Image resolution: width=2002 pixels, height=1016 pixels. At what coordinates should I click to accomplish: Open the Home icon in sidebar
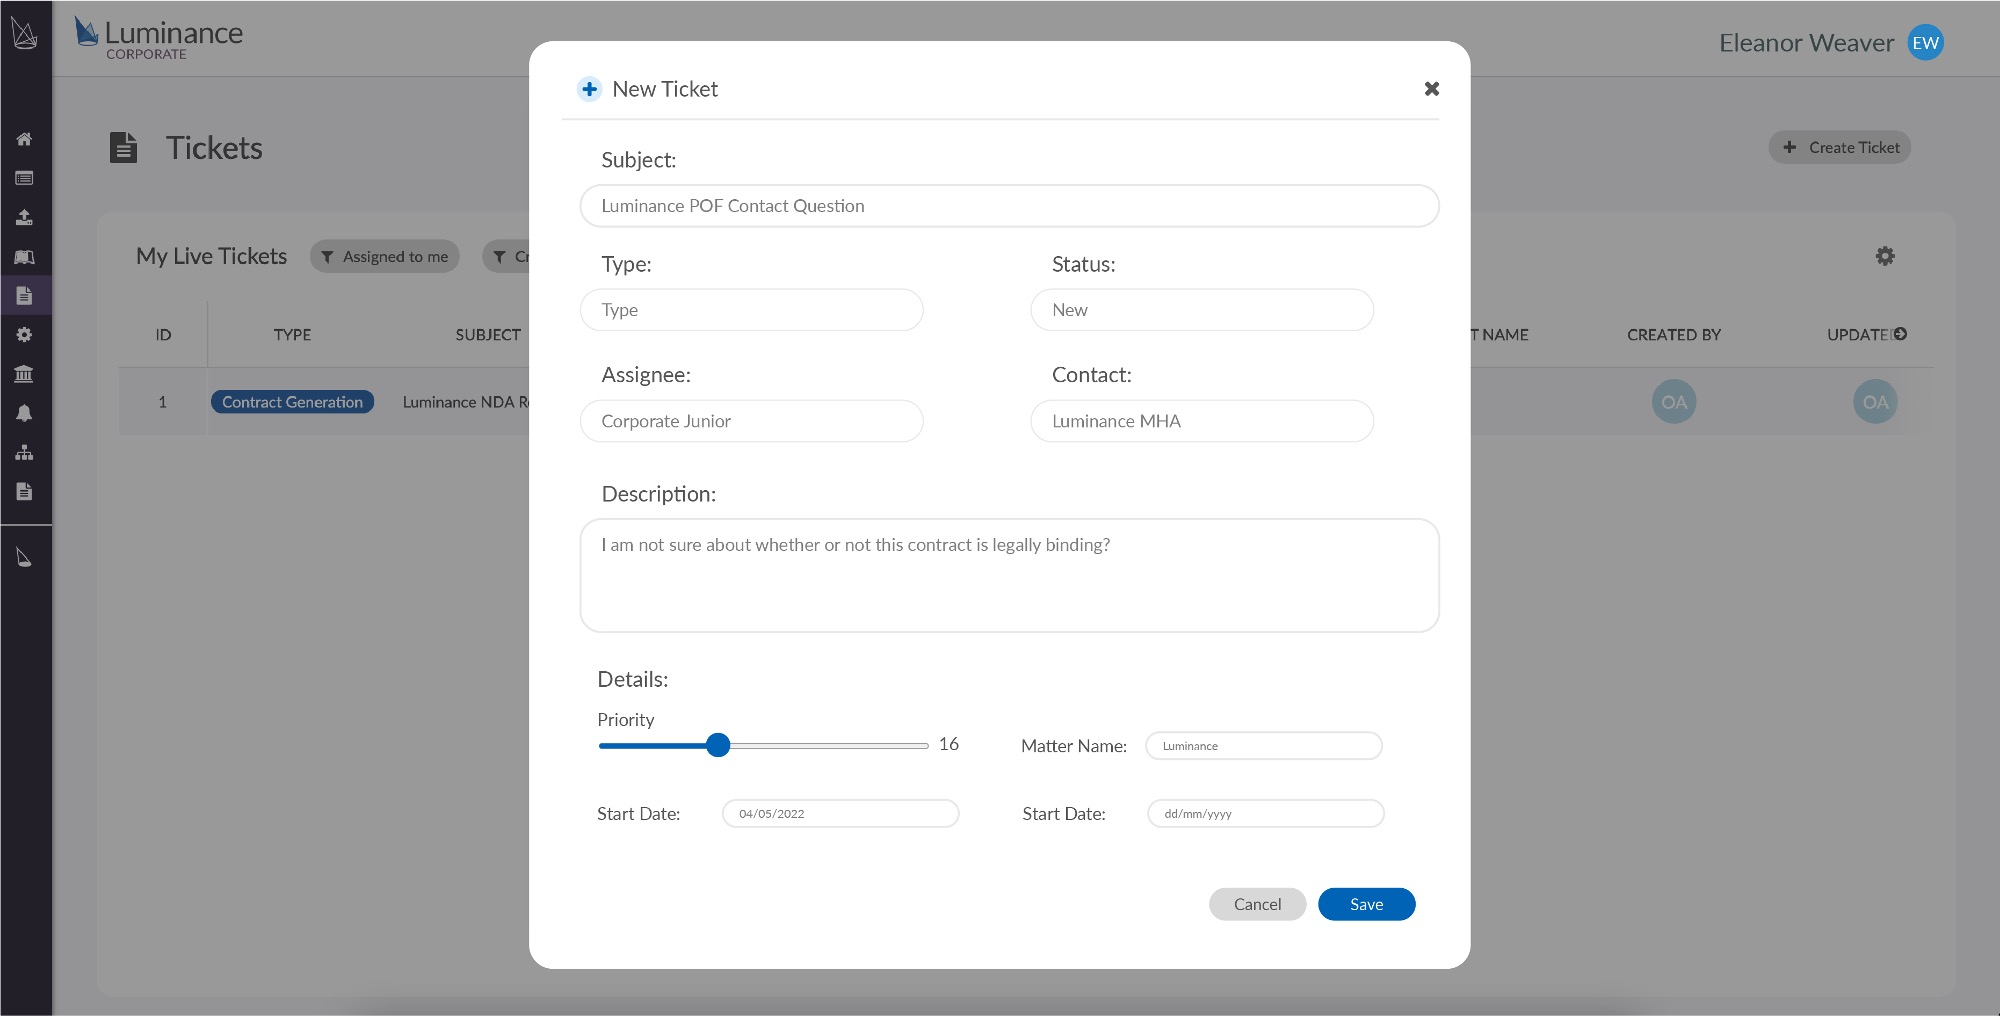click(x=24, y=139)
